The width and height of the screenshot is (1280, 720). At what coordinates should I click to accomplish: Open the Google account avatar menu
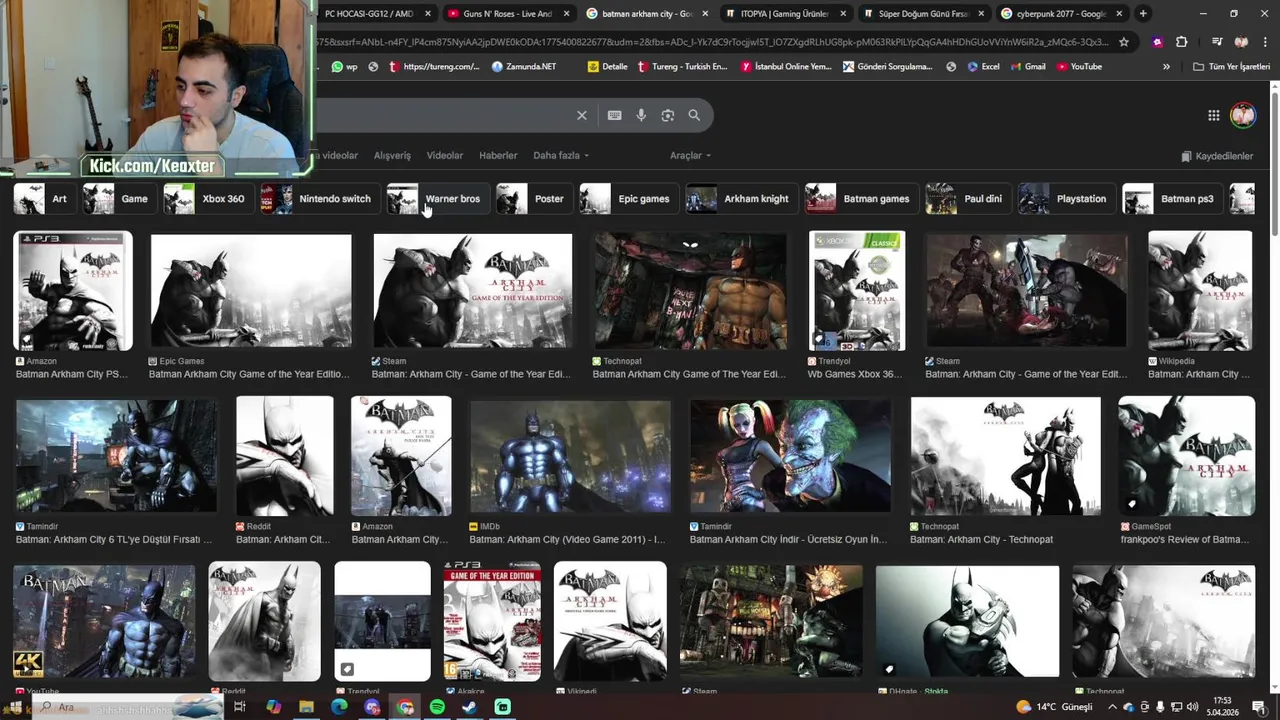pos(1243,115)
